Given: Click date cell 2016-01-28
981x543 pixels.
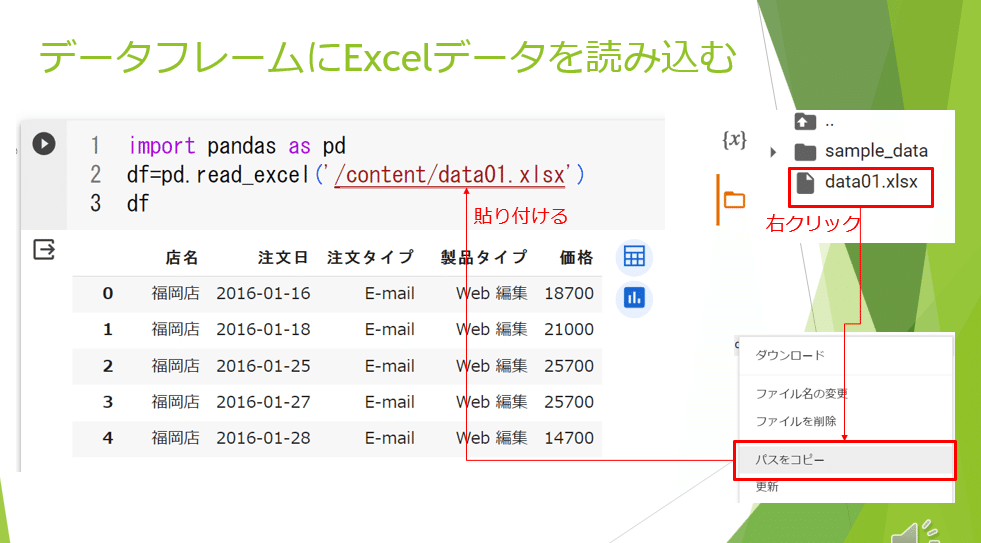Looking at the screenshot, I should [263, 438].
